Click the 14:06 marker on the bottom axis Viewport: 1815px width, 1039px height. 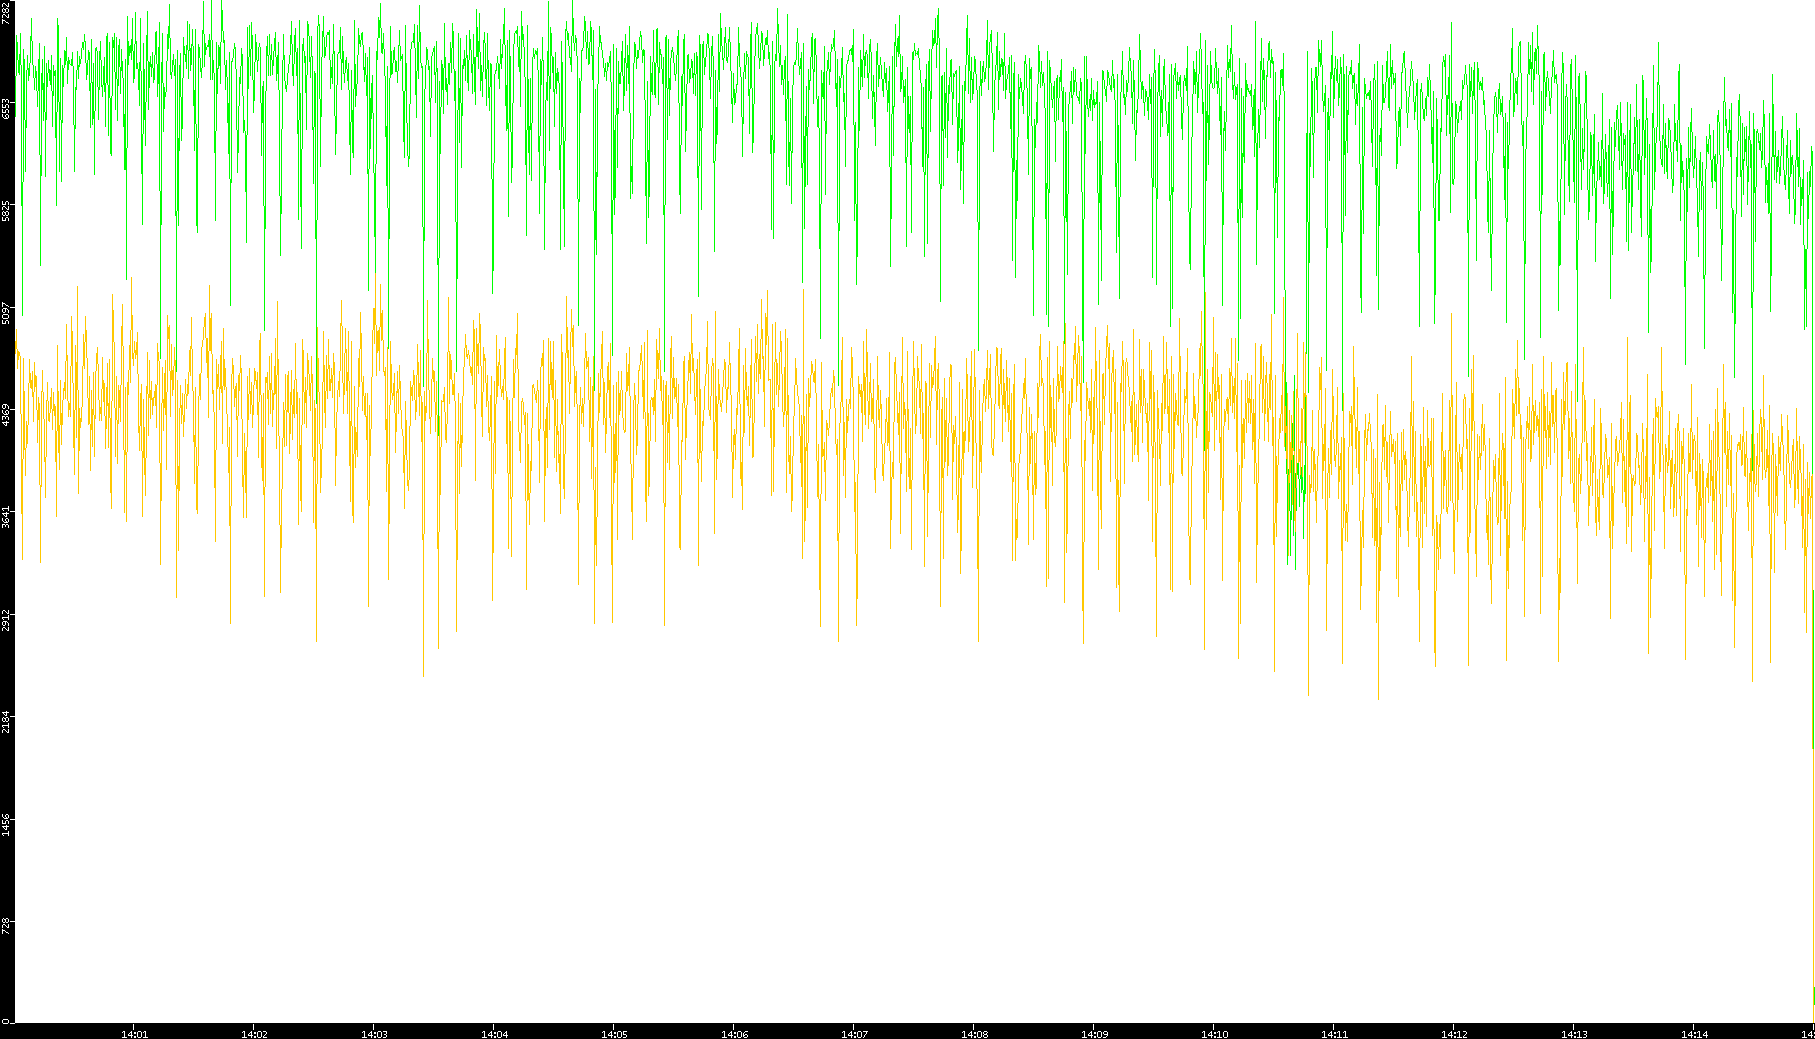734,1034
